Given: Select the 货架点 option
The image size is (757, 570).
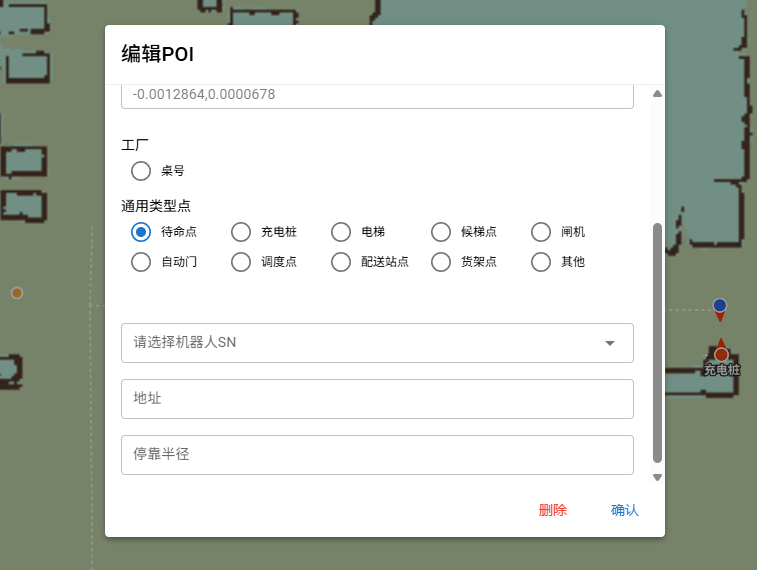Looking at the screenshot, I should (441, 262).
